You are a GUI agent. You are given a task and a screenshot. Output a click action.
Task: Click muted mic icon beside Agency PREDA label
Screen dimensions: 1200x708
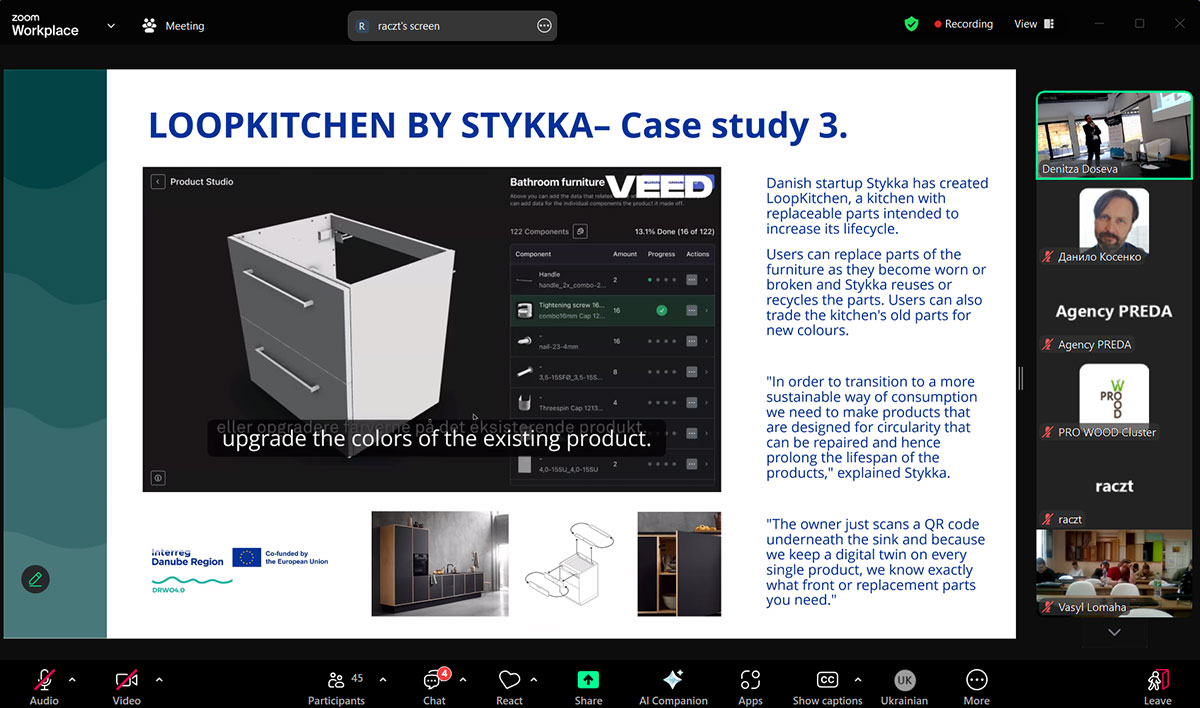pyautogui.click(x=1049, y=345)
